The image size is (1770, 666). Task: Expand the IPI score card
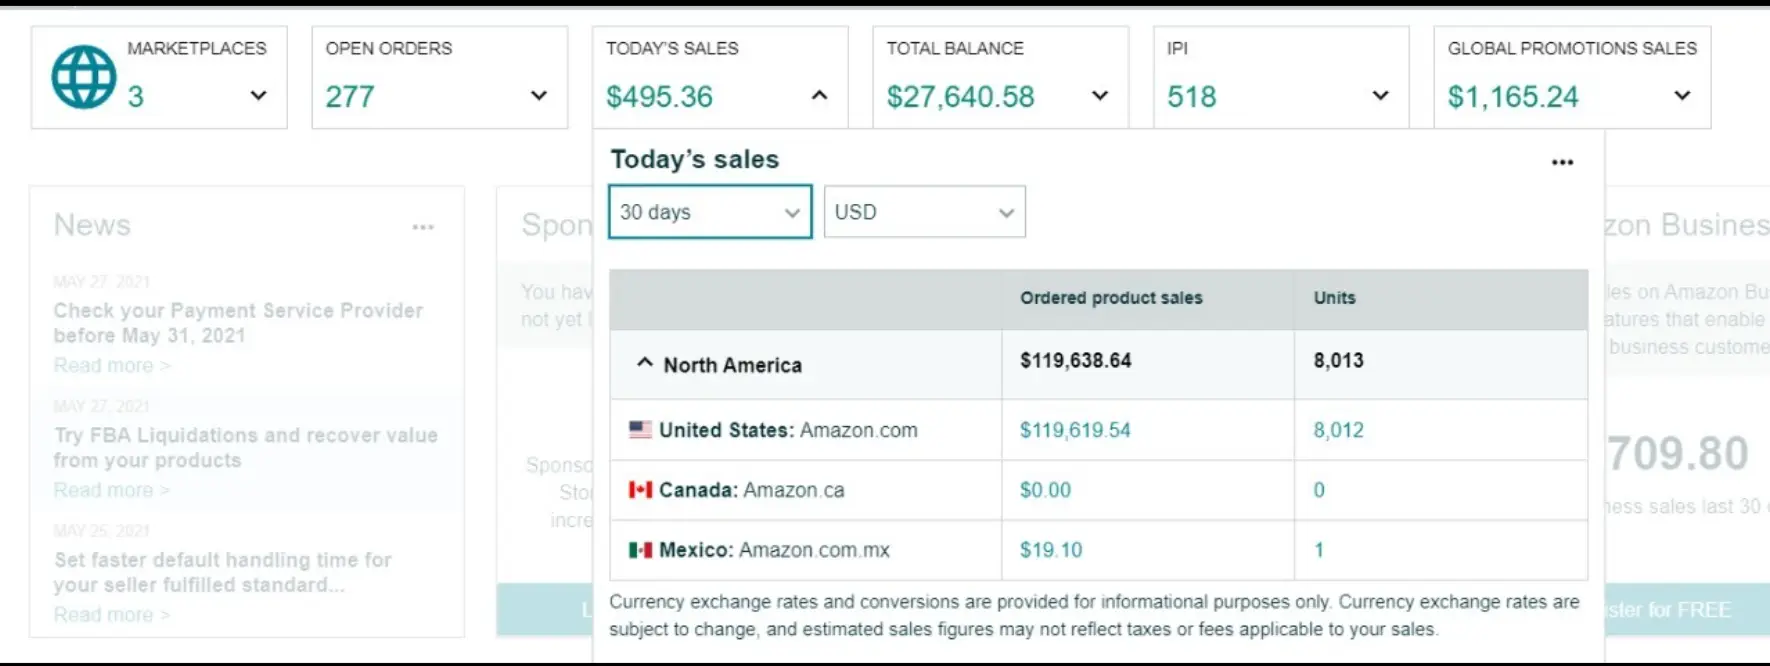click(x=1380, y=96)
